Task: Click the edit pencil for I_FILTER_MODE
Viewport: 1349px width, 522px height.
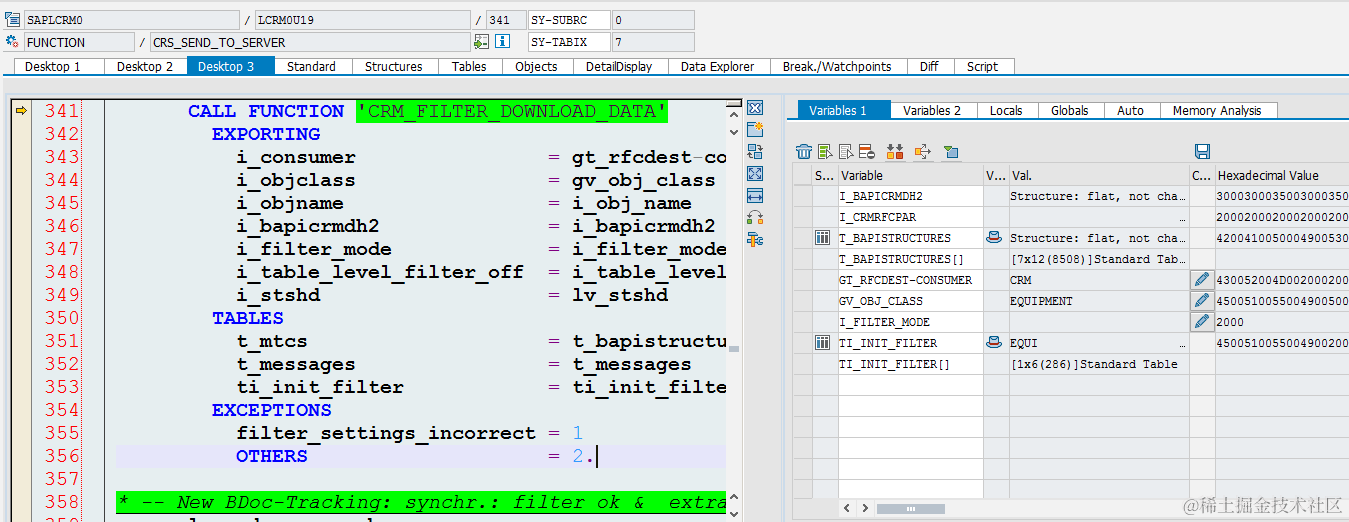Action: [1202, 322]
